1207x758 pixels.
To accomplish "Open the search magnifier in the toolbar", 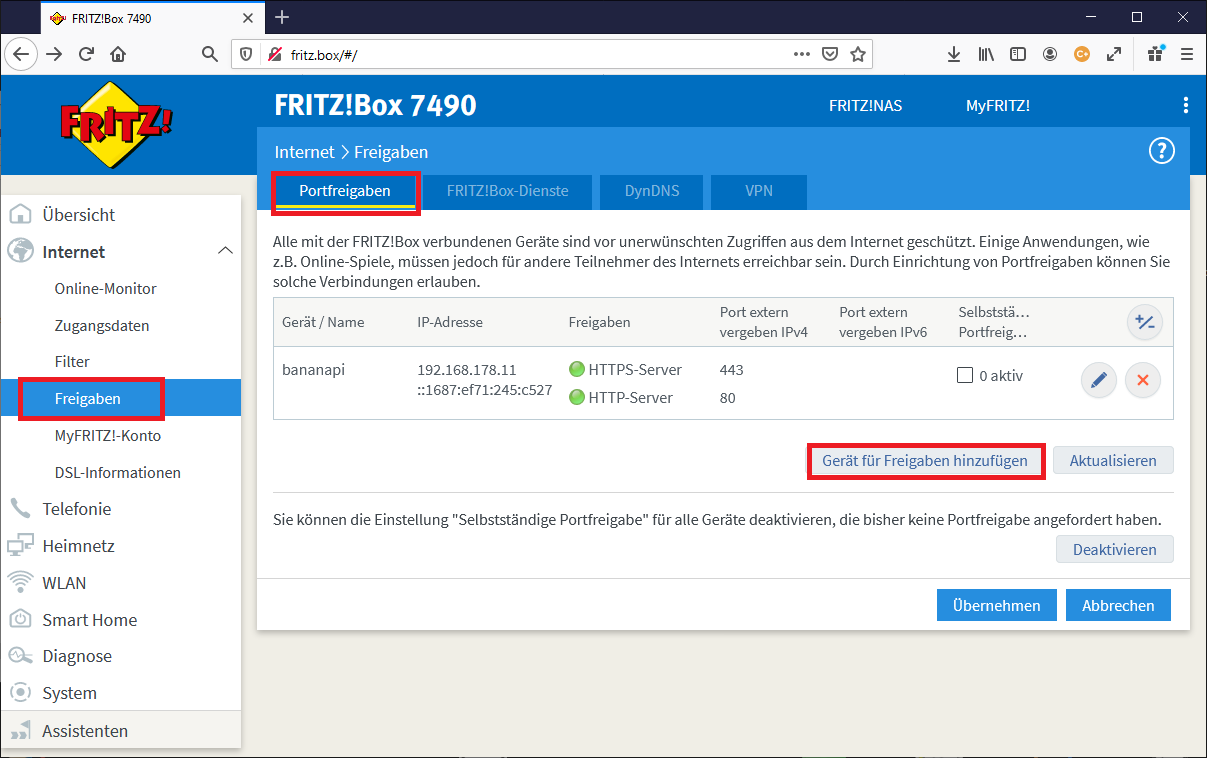I will (x=210, y=54).
